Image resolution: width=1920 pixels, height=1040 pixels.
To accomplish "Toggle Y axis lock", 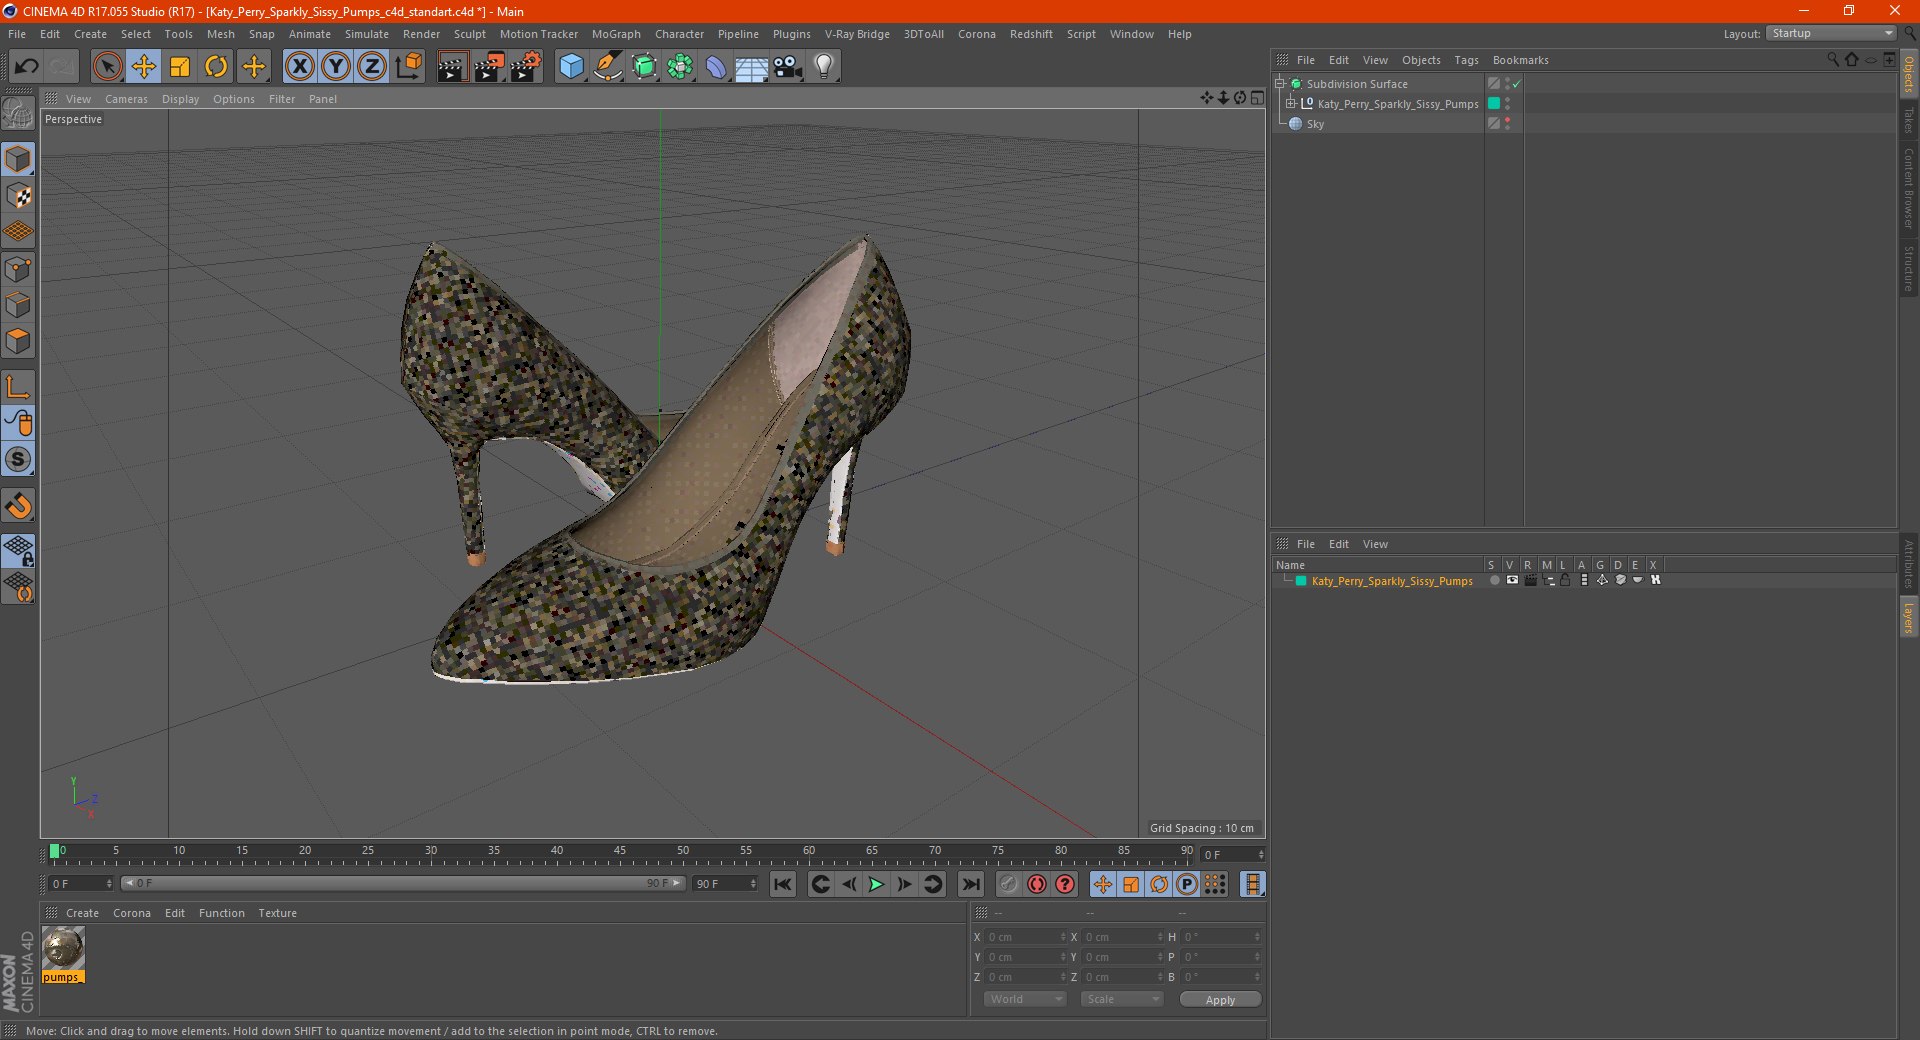I will point(336,67).
